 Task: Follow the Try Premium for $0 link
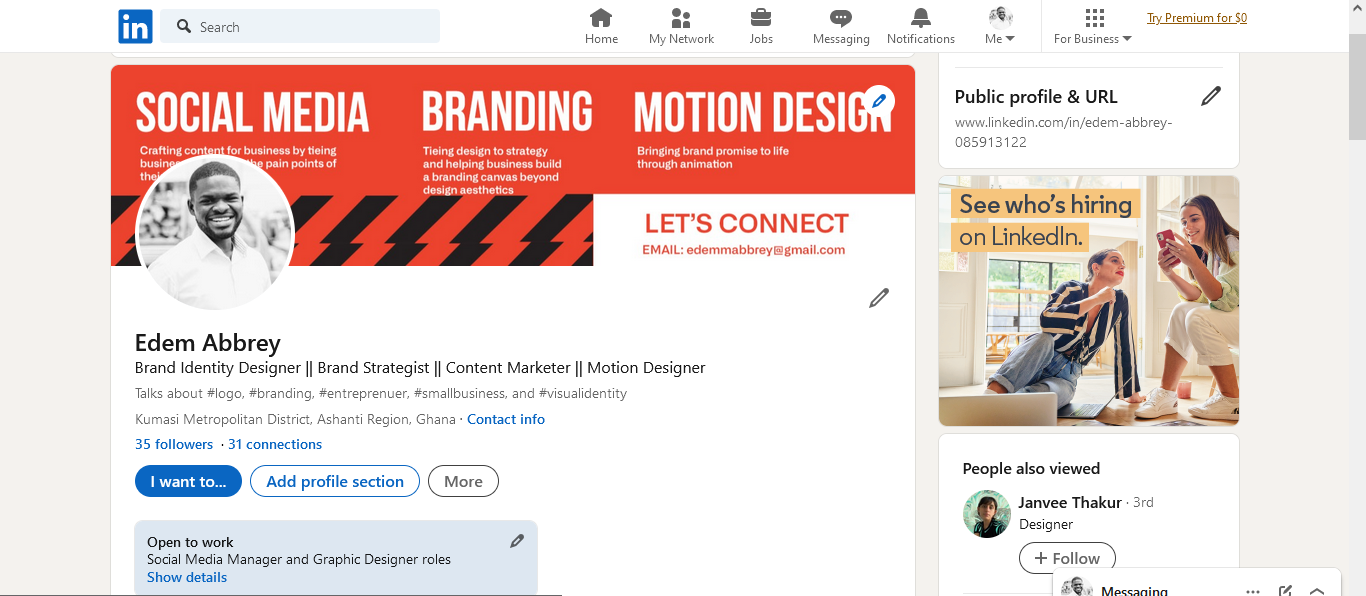tap(1197, 18)
